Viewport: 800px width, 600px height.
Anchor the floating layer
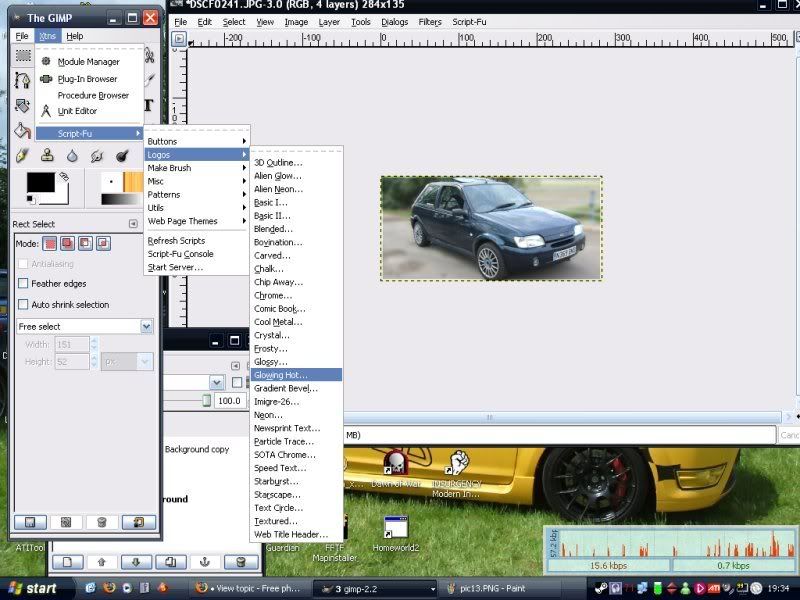pyautogui.click(x=205, y=562)
